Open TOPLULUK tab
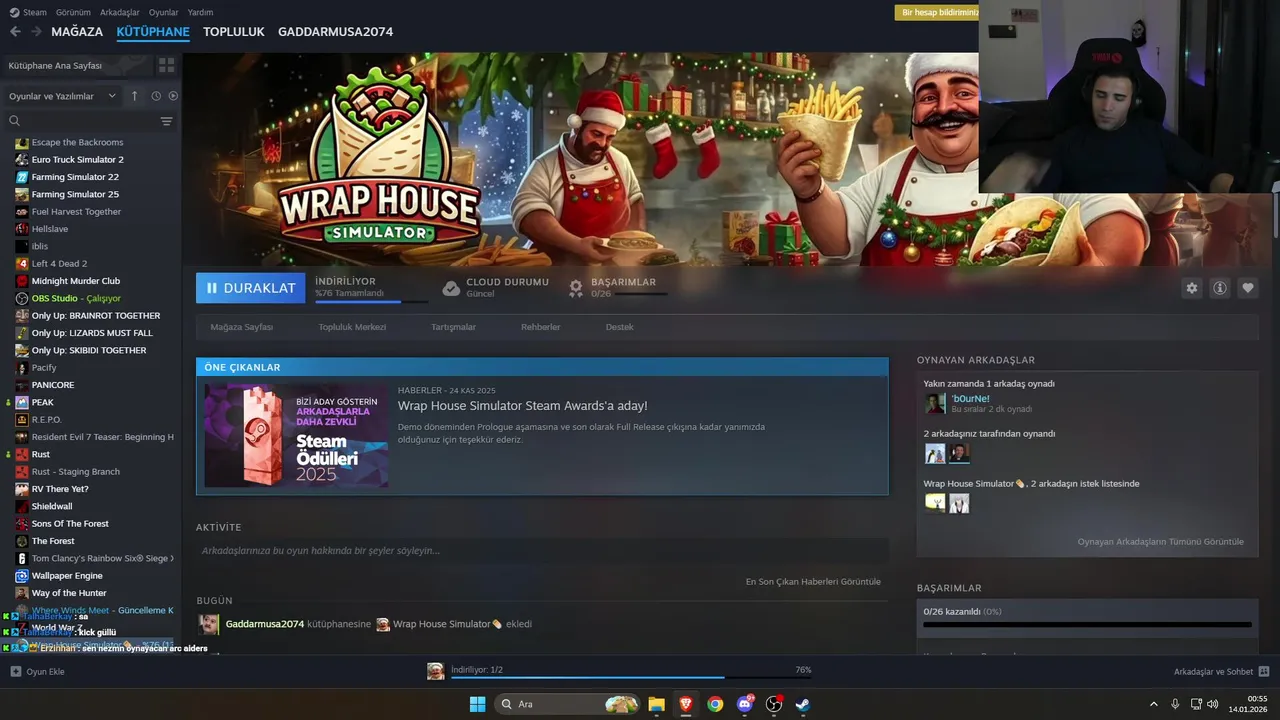This screenshot has width=1280, height=720. pyautogui.click(x=234, y=32)
